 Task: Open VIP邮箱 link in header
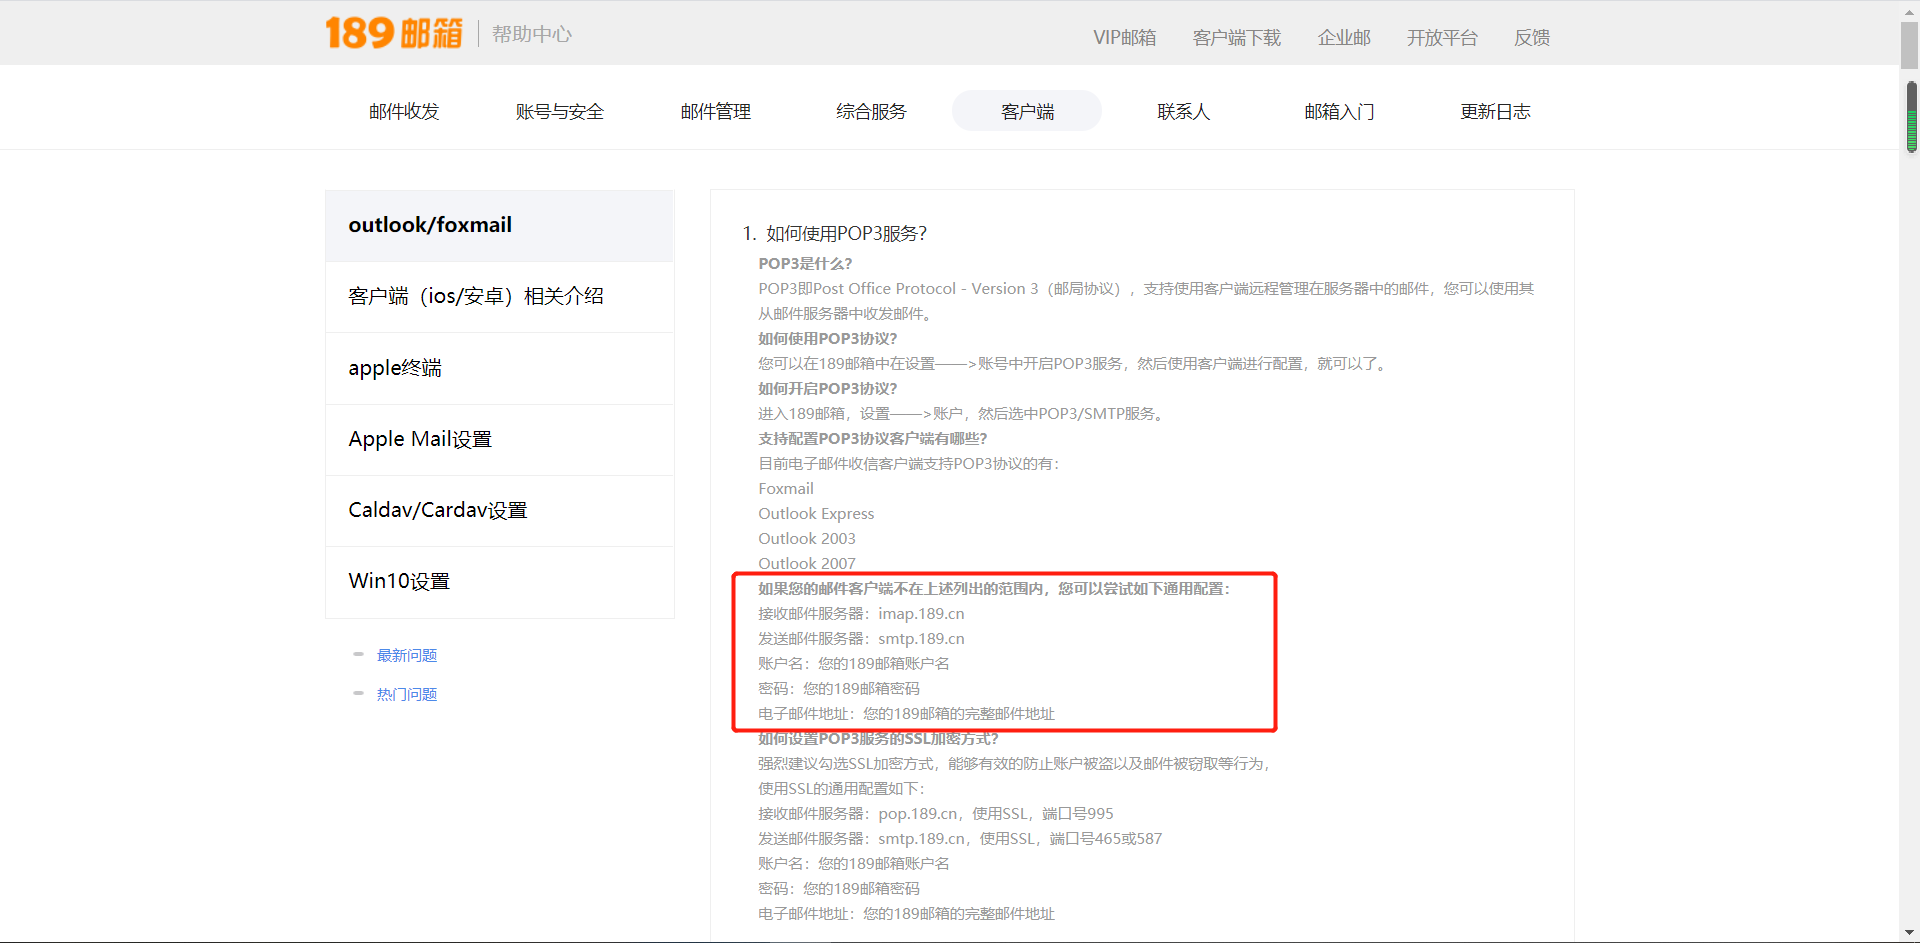(1124, 38)
